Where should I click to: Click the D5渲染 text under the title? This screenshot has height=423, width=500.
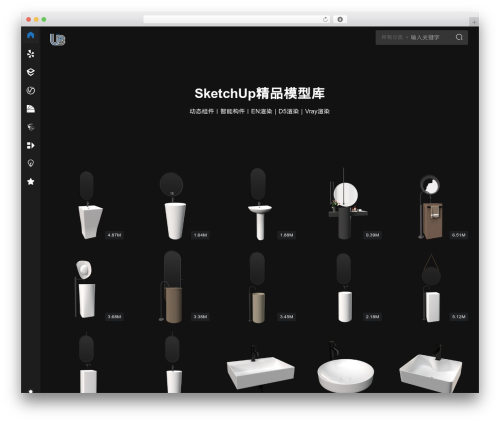click(x=289, y=111)
